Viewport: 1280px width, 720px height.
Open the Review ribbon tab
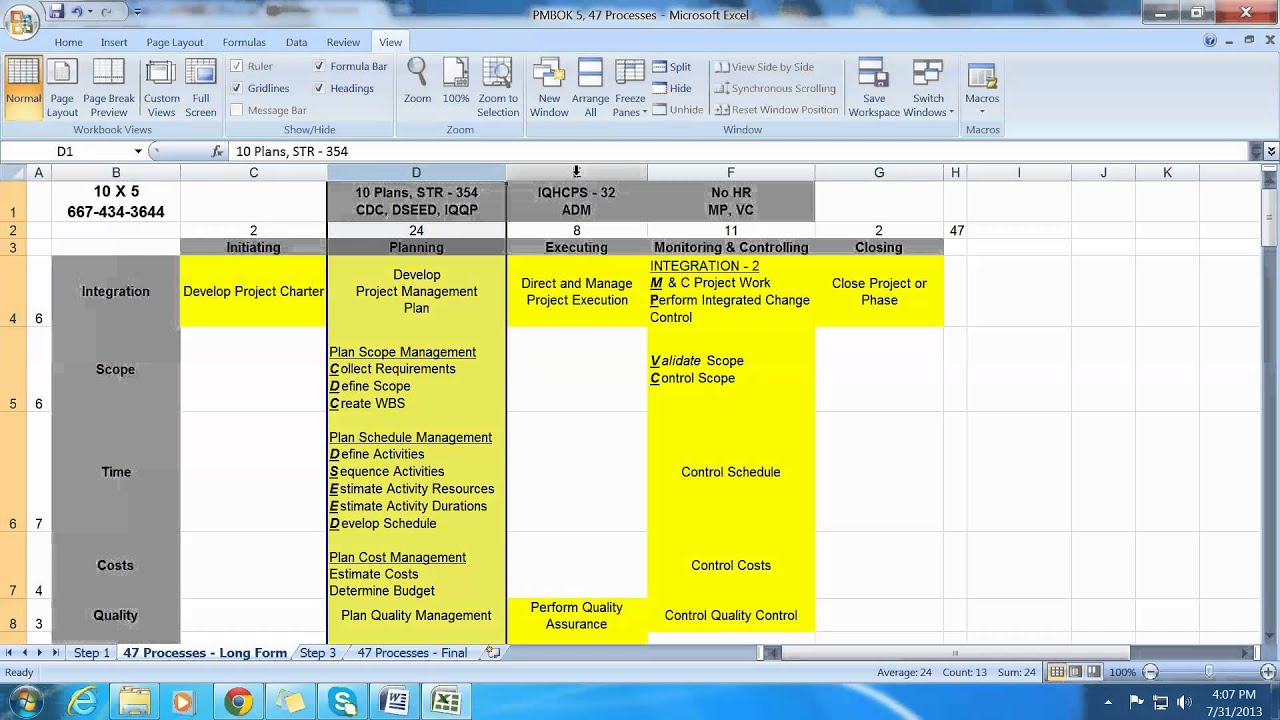coord(343,42)
